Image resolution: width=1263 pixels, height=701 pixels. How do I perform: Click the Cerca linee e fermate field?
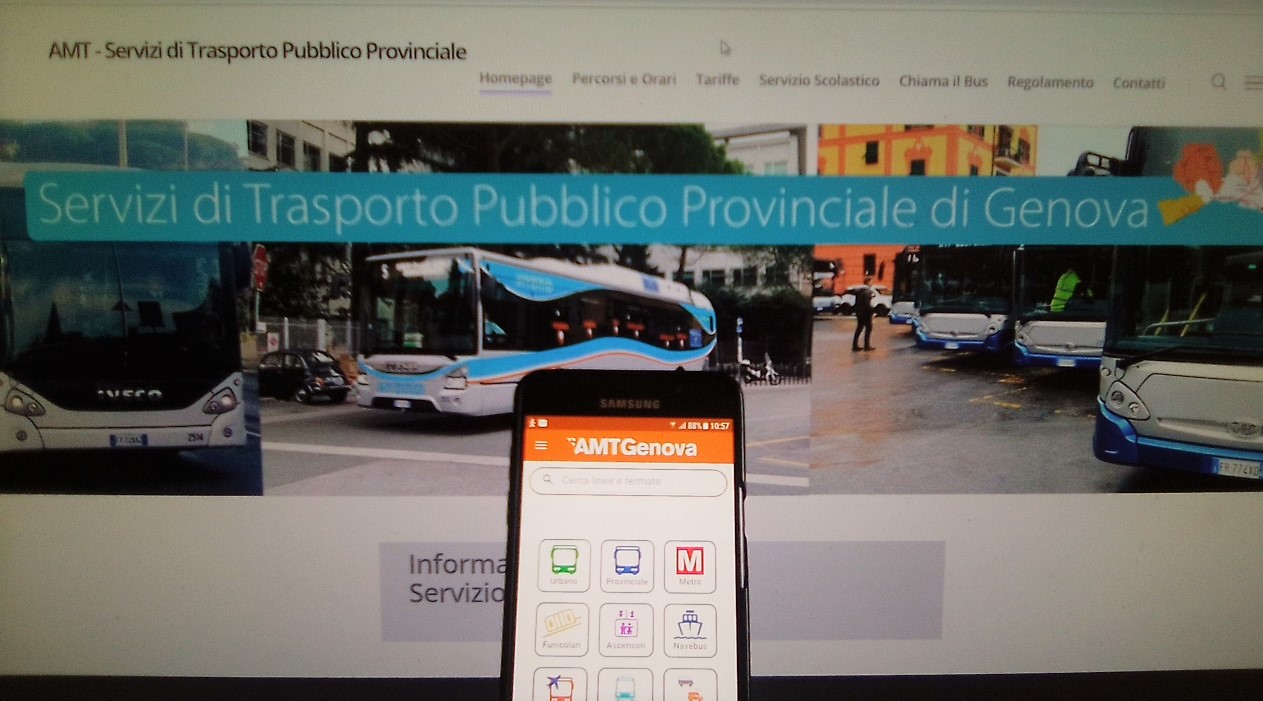pos(628,481)
